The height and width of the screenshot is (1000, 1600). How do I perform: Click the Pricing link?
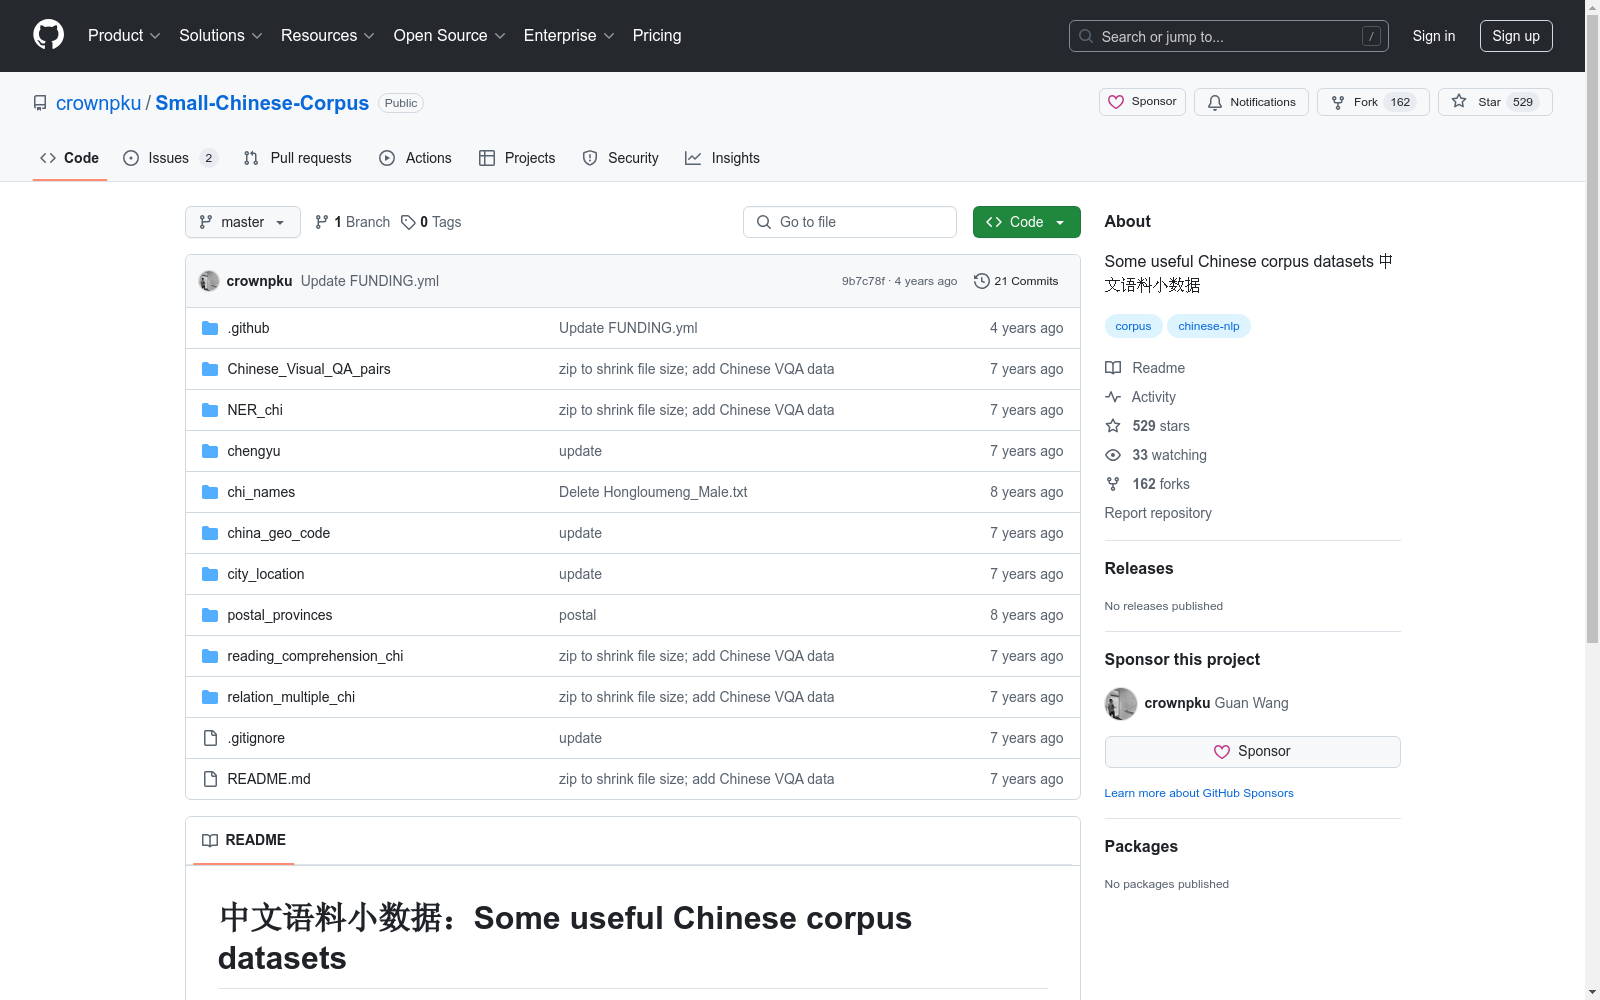657,35
